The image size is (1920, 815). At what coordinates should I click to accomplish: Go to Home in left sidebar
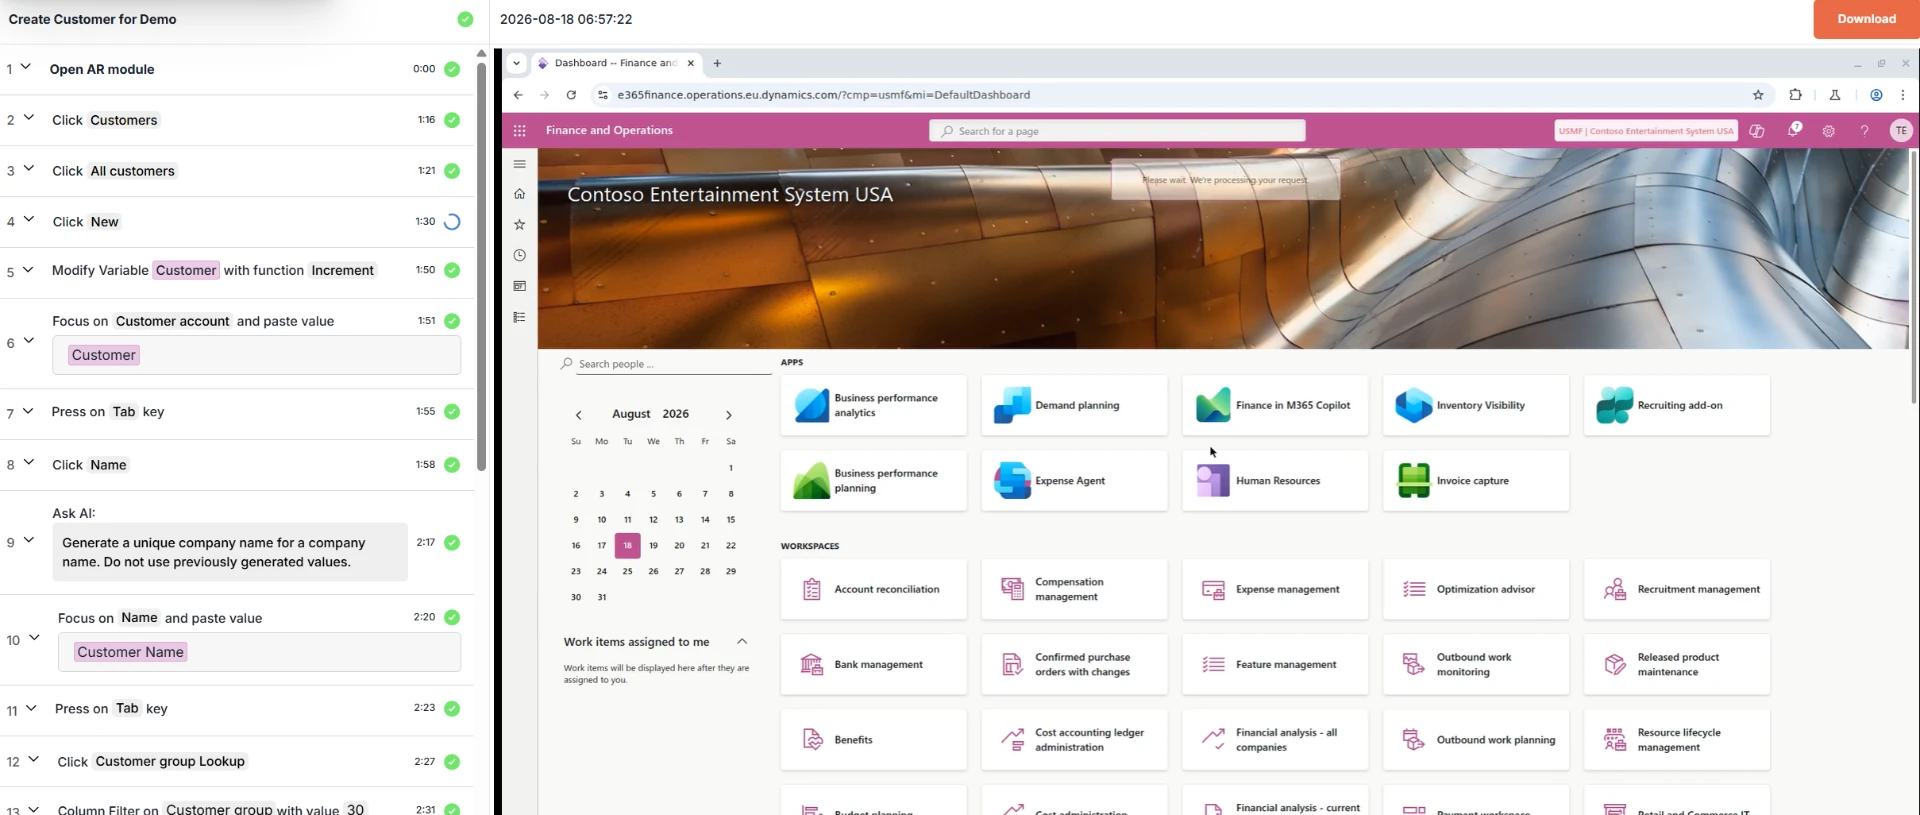click(519, 194)
